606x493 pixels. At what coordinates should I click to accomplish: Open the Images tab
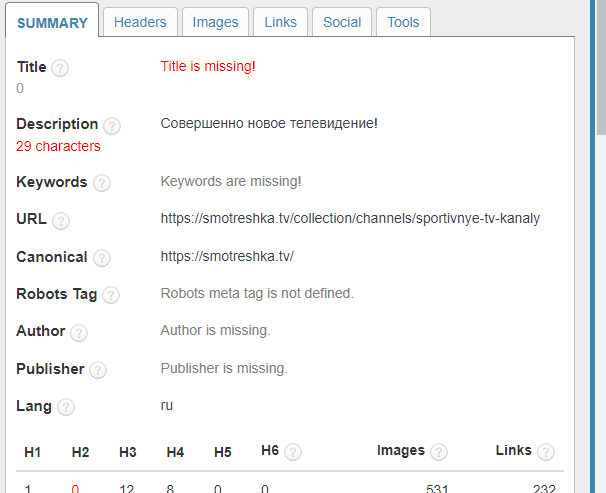[x=215, y=22]
